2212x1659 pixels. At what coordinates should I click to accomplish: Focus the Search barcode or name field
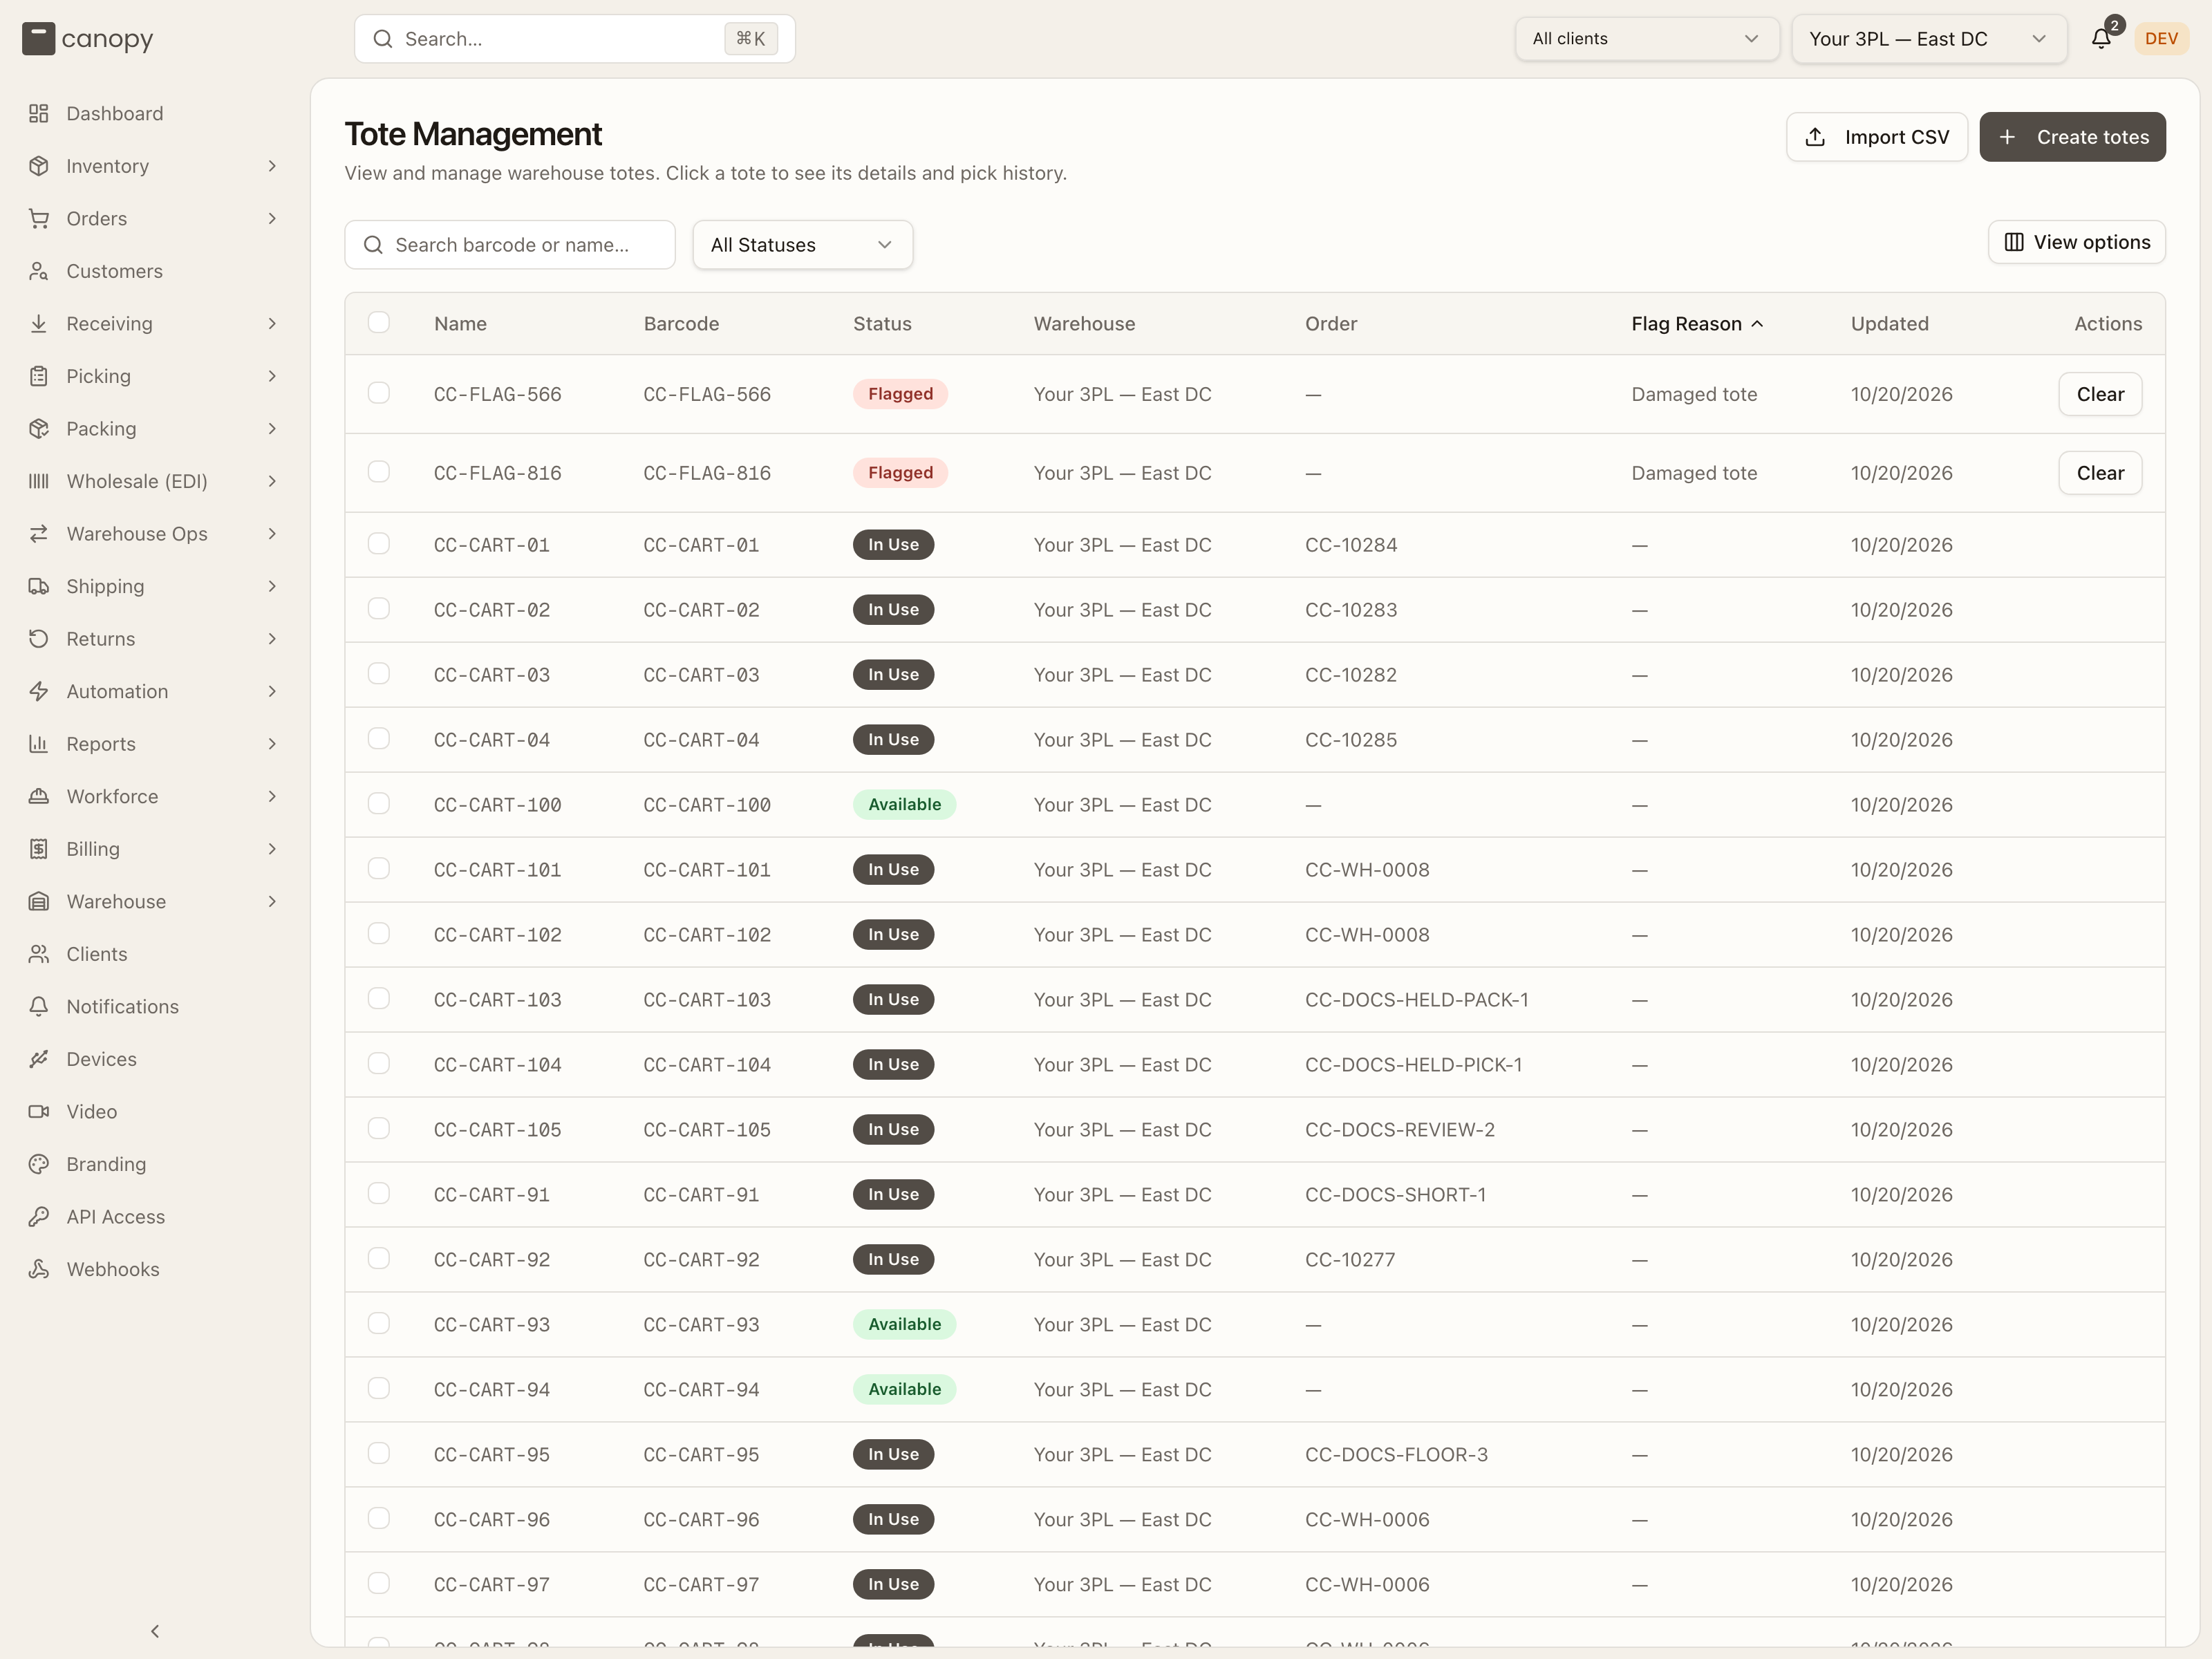point(510,245)
